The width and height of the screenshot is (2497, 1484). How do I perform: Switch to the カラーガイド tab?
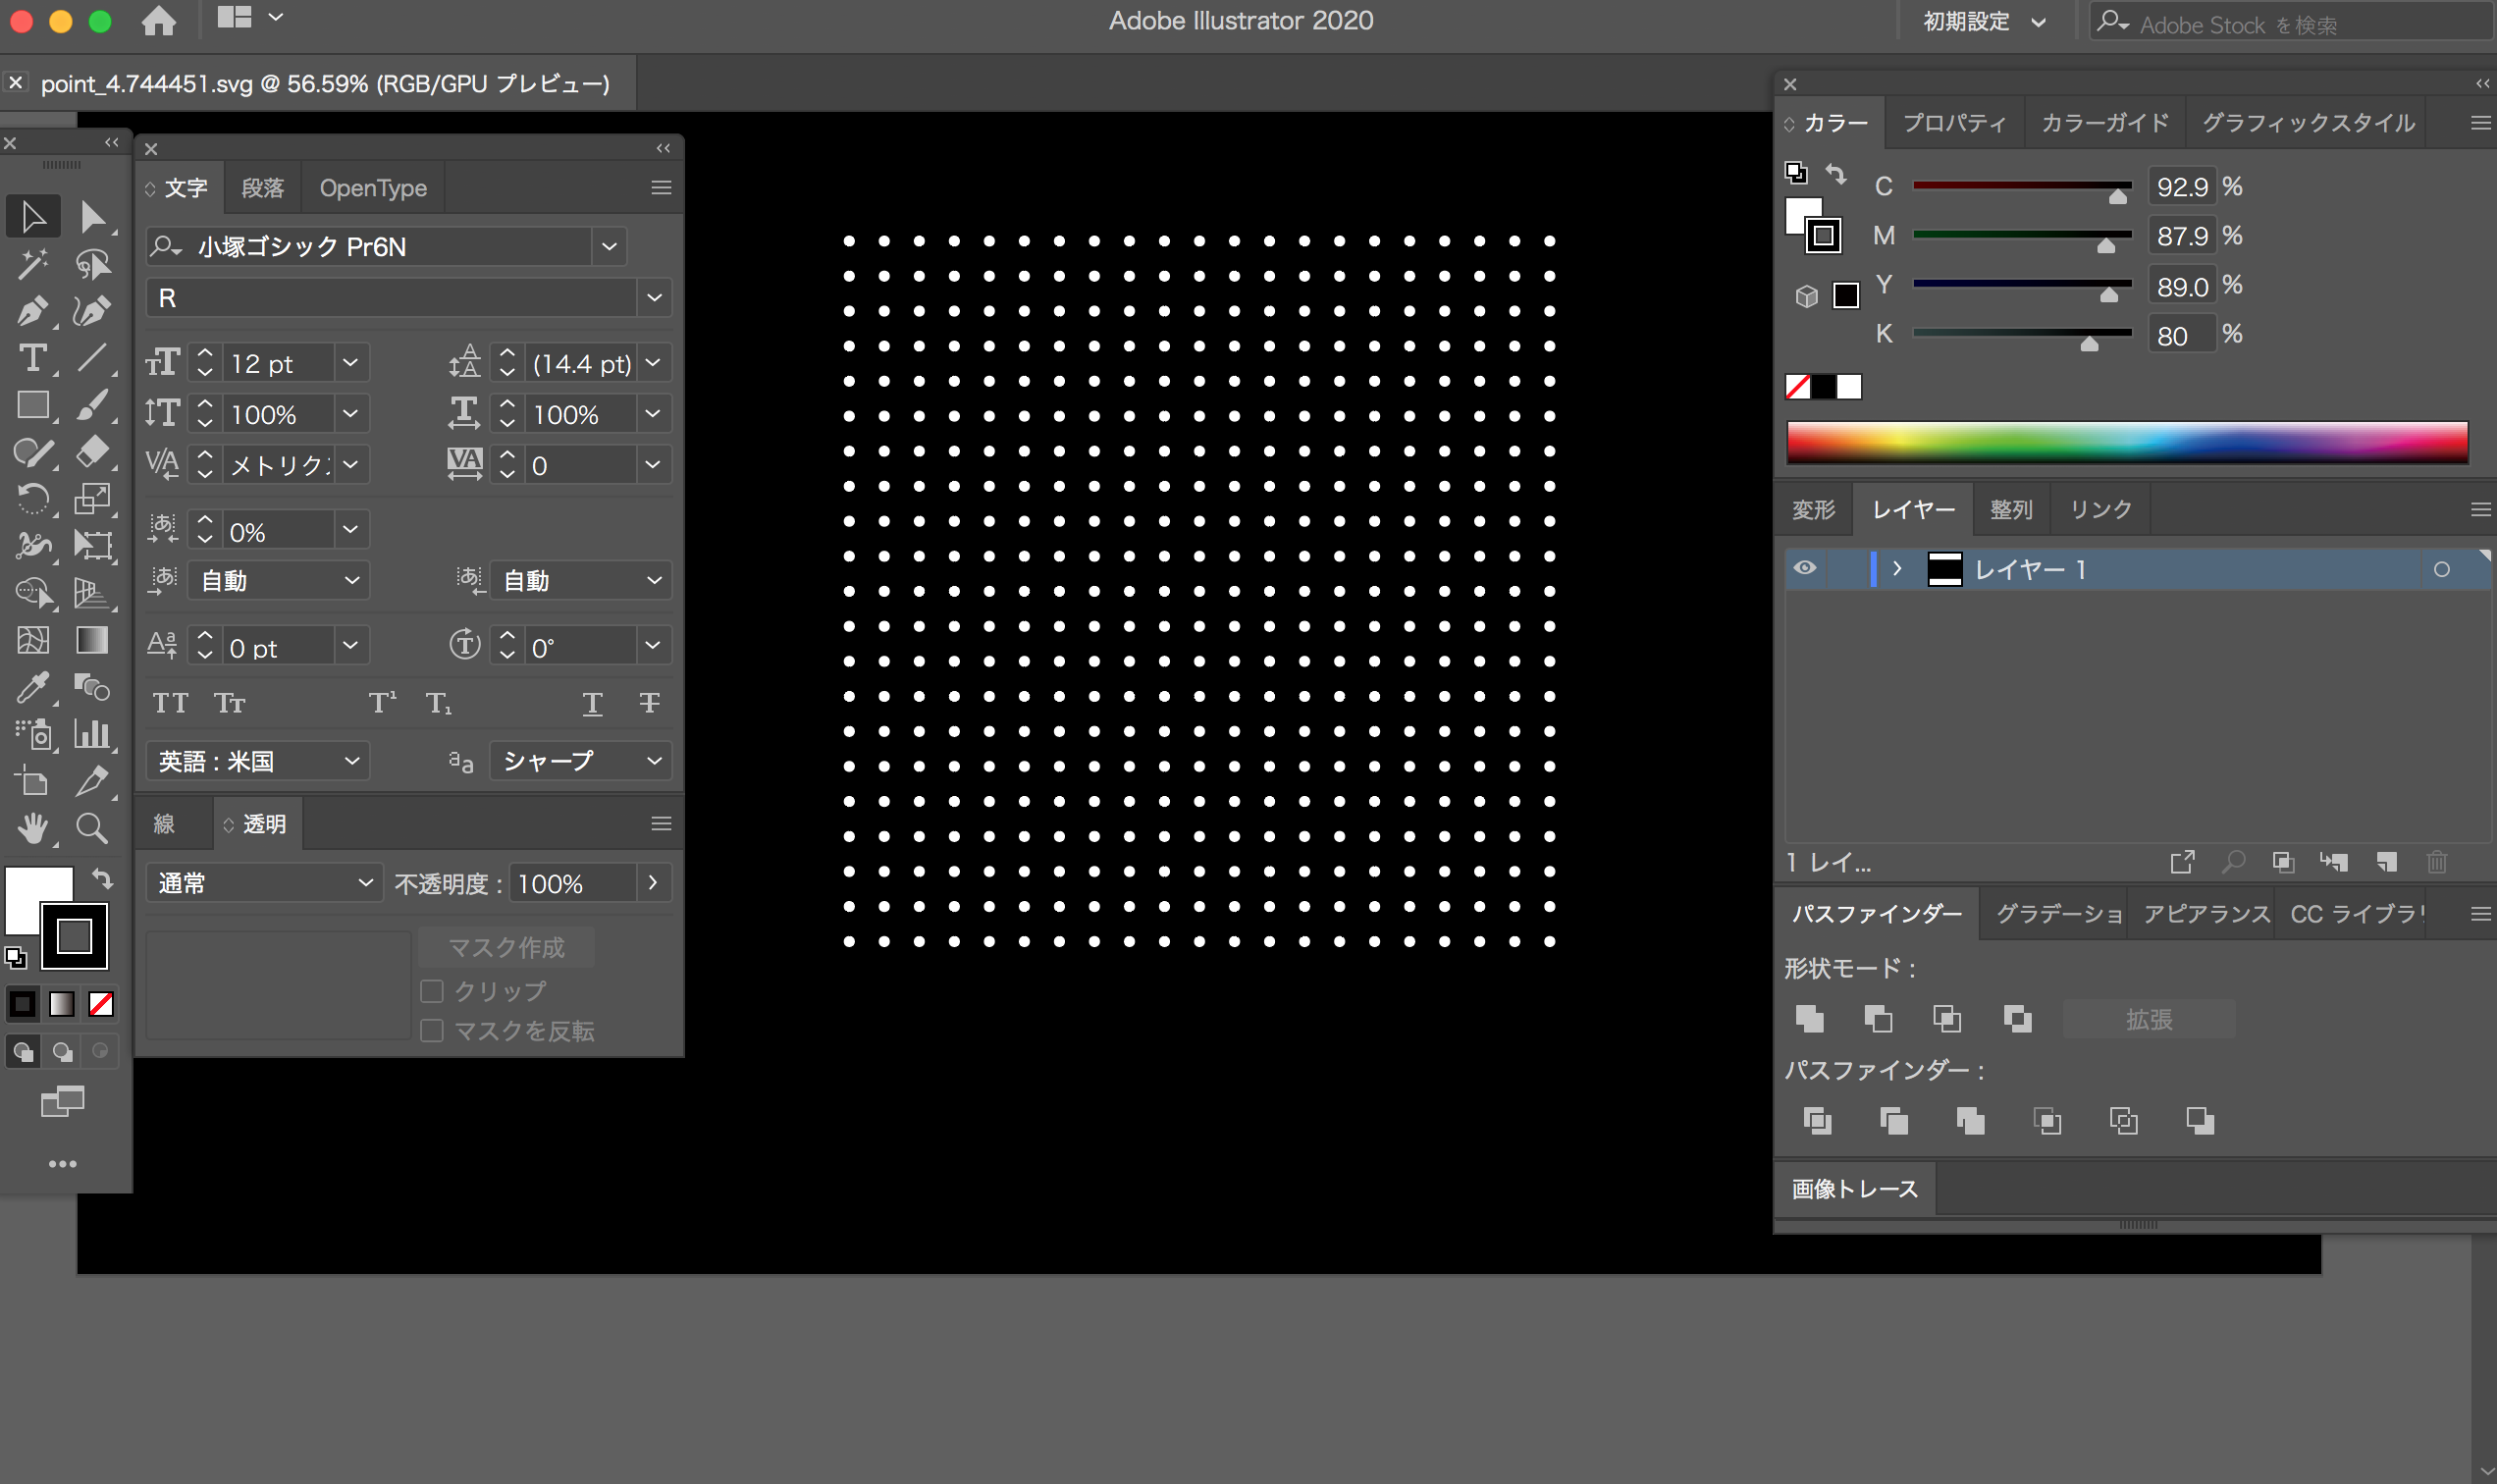coord(2104,123)
